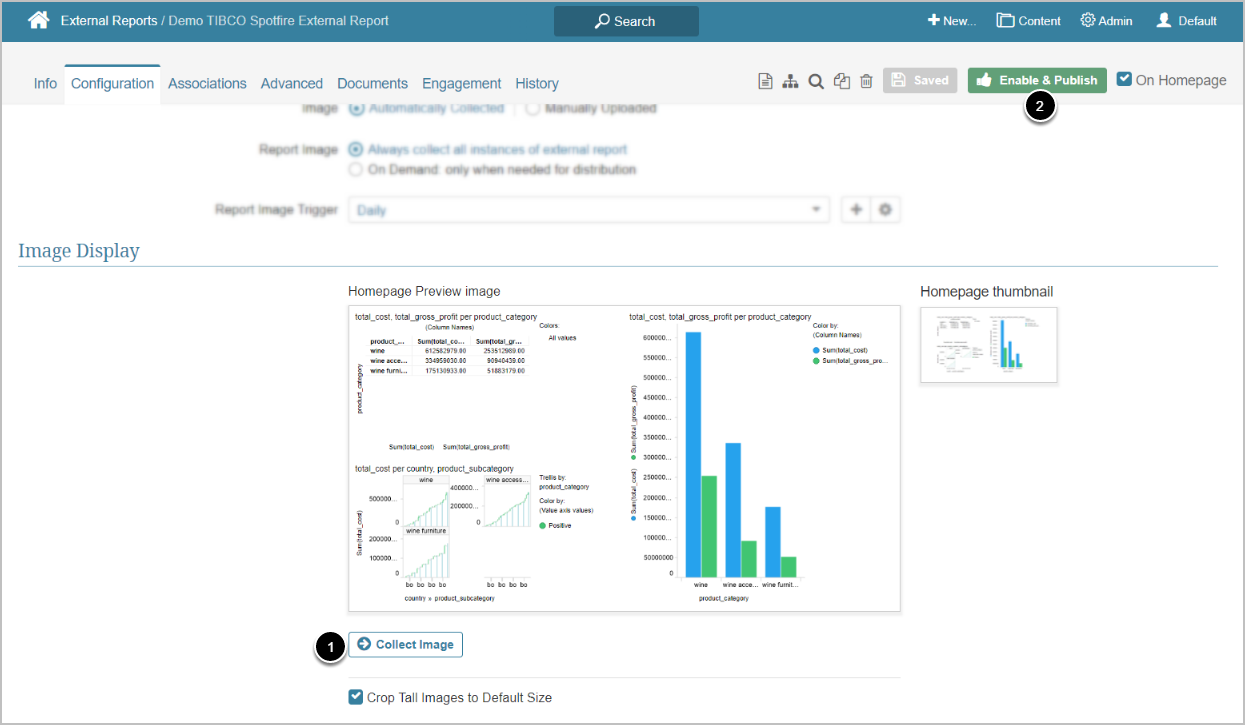Open the History tab
The height and width of the screenshot is (725, 1245).
537,84
